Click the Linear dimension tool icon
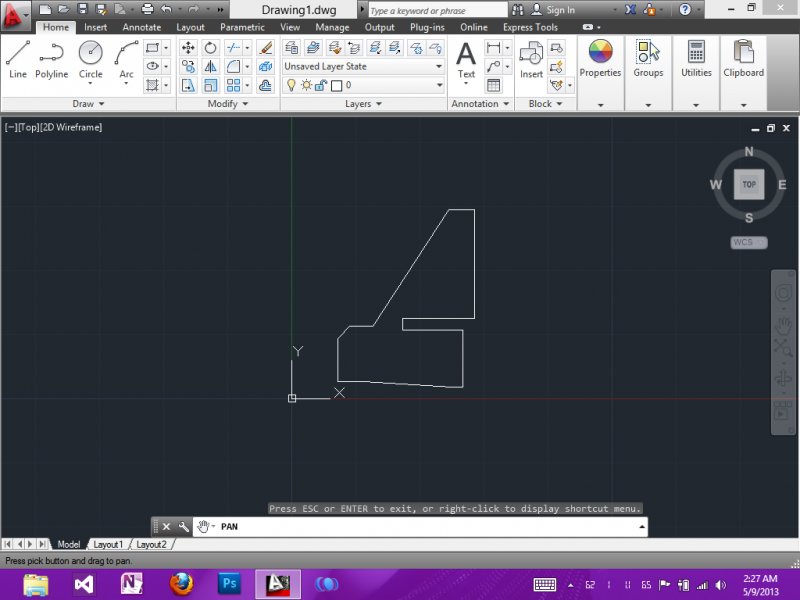 (493, 48)
